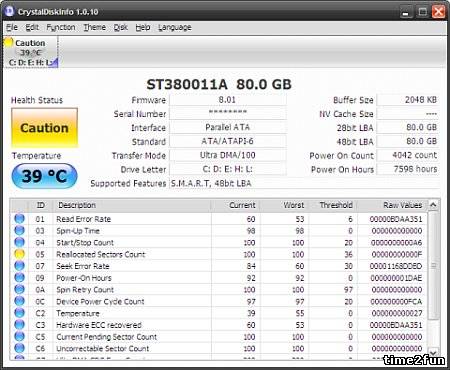The image size is (450, 370).
Task: Click status icon for Hardware ECC recovered
Action: pyautogui.click(x=20, y=325)
